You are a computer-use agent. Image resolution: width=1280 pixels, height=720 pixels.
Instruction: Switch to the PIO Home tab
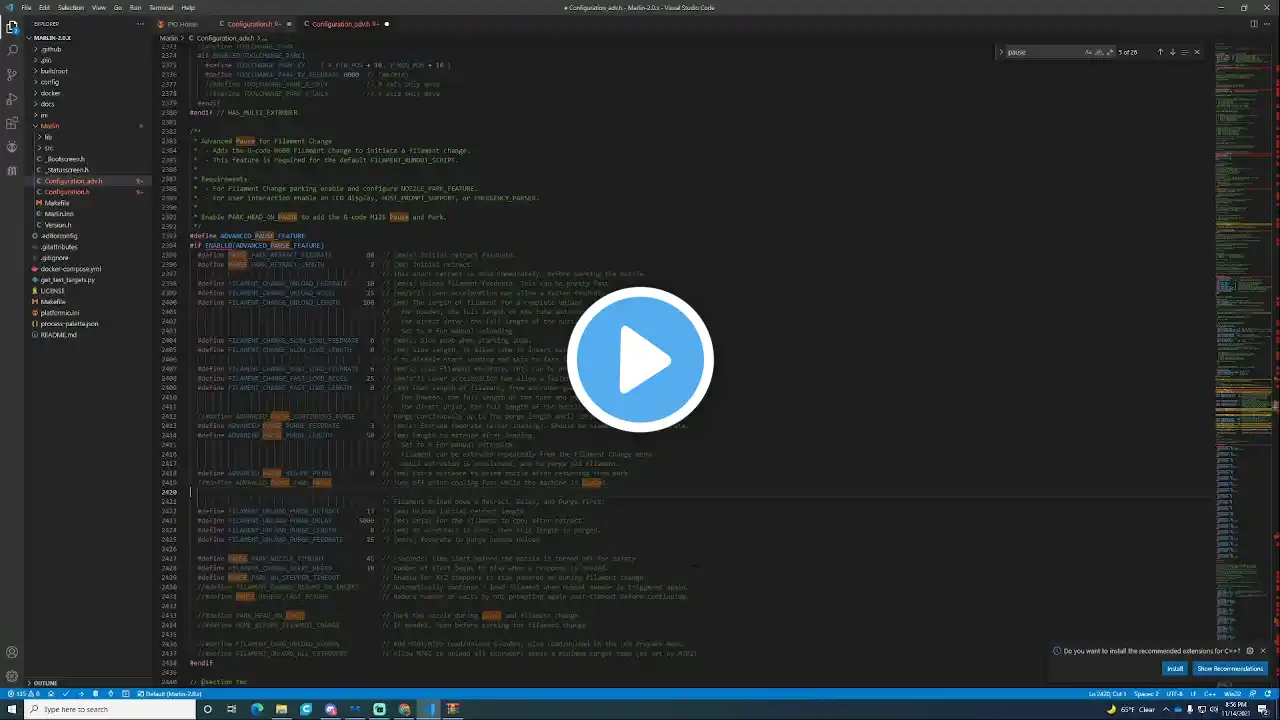[182, 24]
